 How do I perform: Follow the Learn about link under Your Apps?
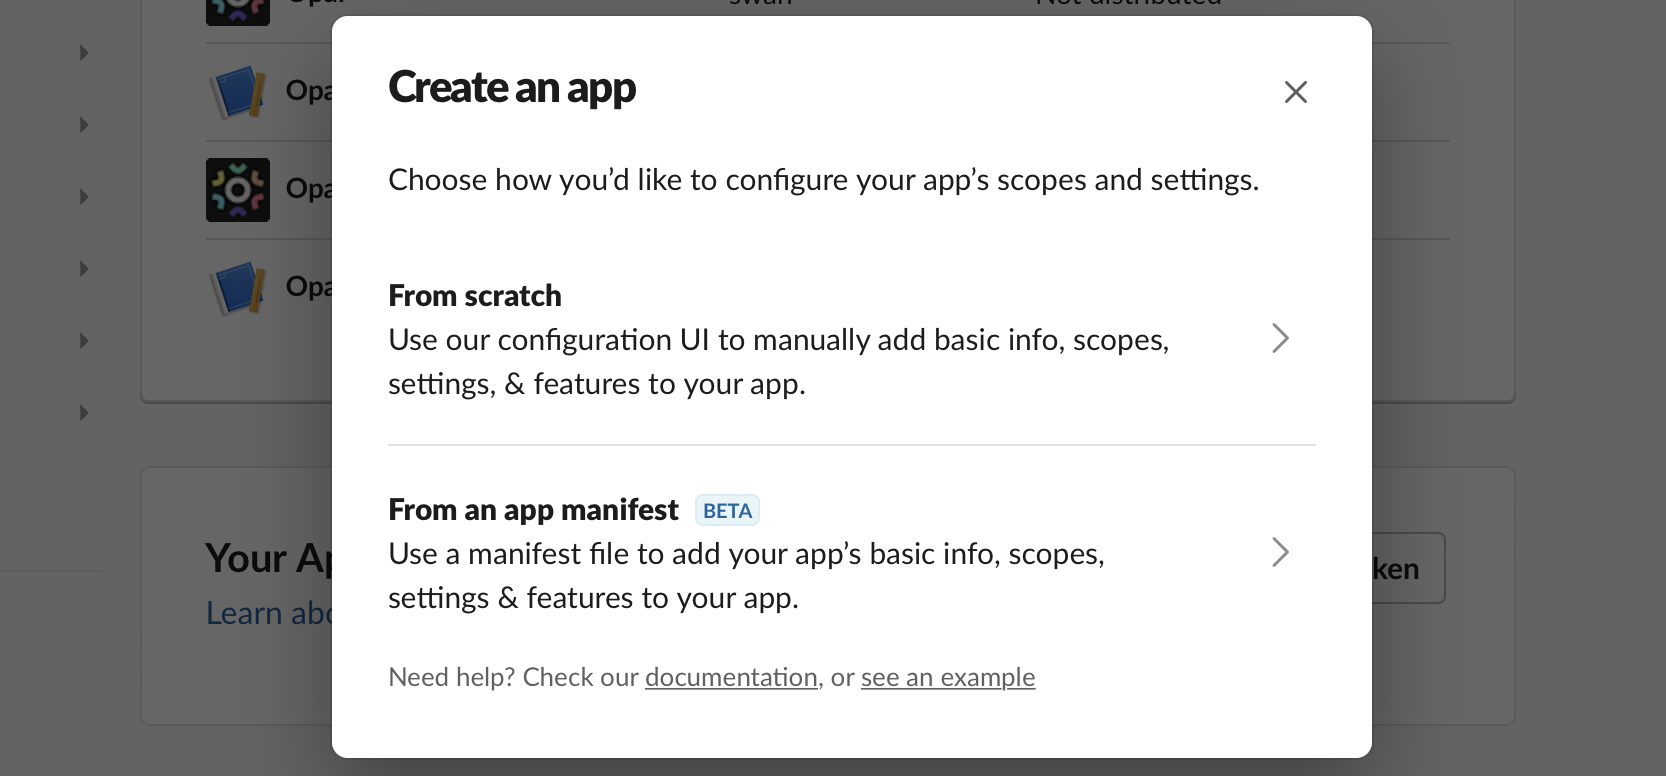coord(268,613)
